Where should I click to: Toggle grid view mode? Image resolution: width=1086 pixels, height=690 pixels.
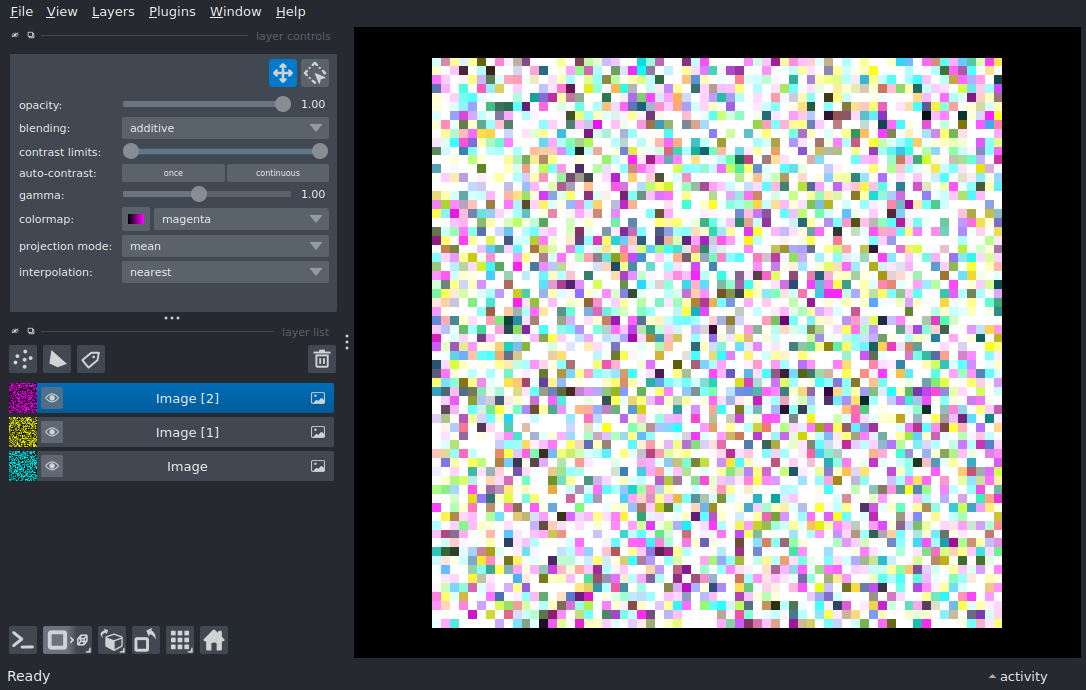(180, 640)
